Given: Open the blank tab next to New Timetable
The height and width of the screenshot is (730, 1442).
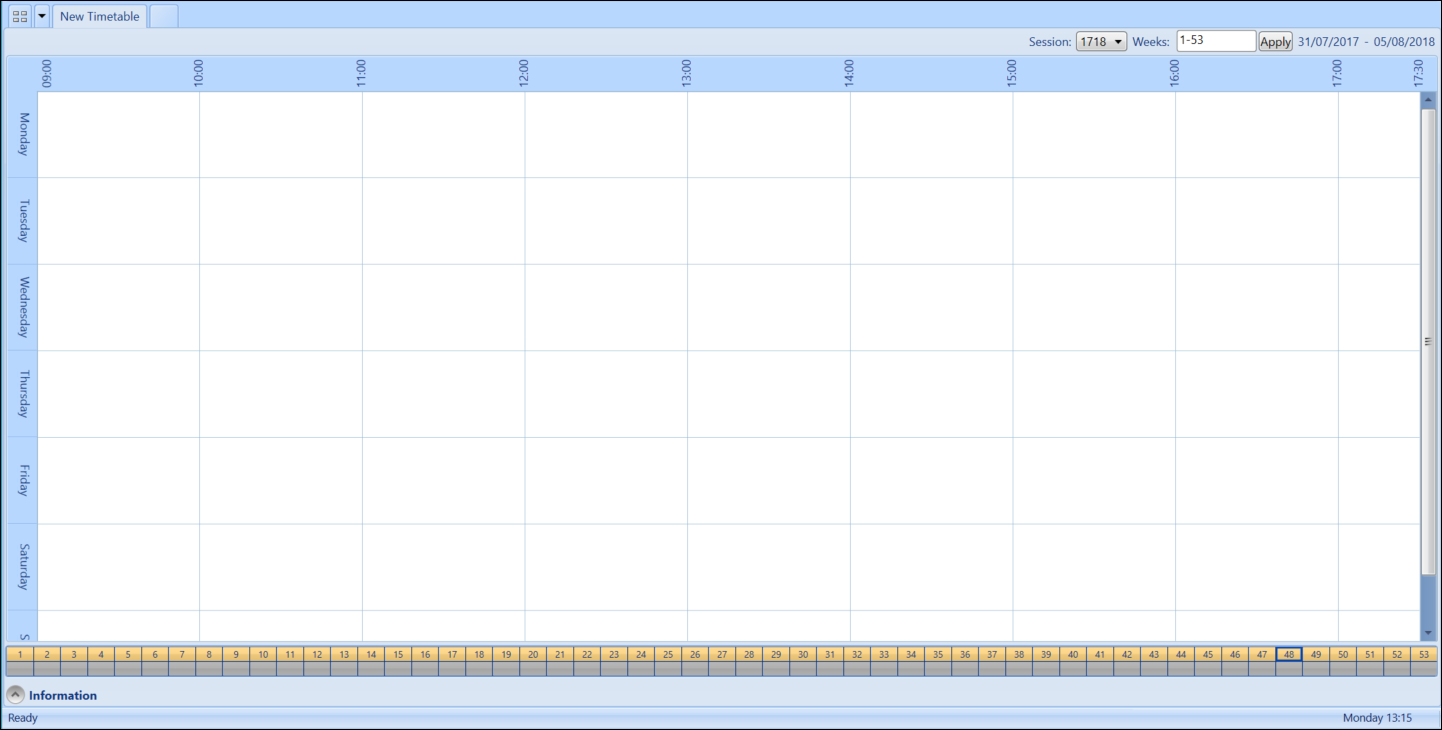Looking at the screenshot, I should pos(164,17).
